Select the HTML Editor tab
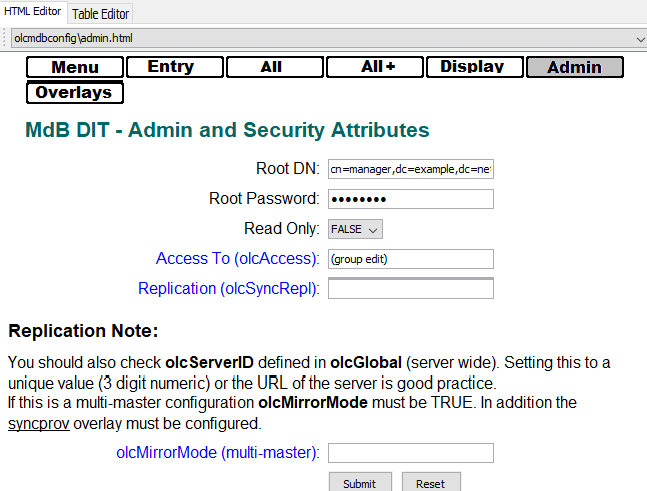The image size is (647, 491). pos(33,12)
